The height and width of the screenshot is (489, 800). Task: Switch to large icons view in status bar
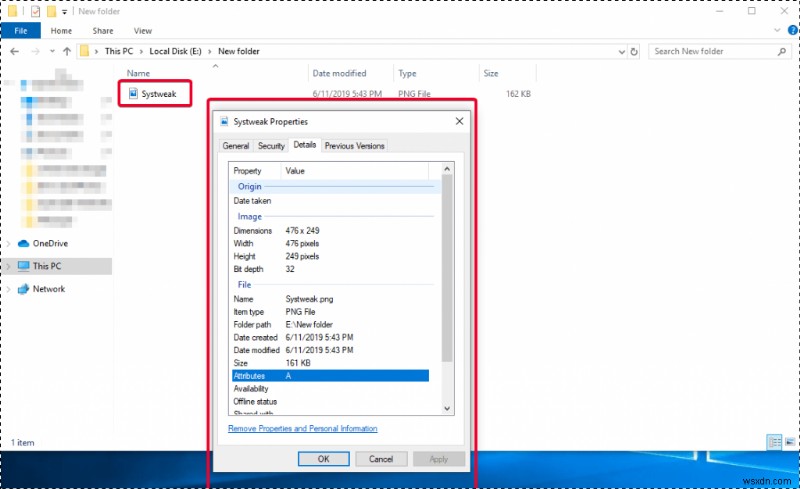[x=789, y=441]
